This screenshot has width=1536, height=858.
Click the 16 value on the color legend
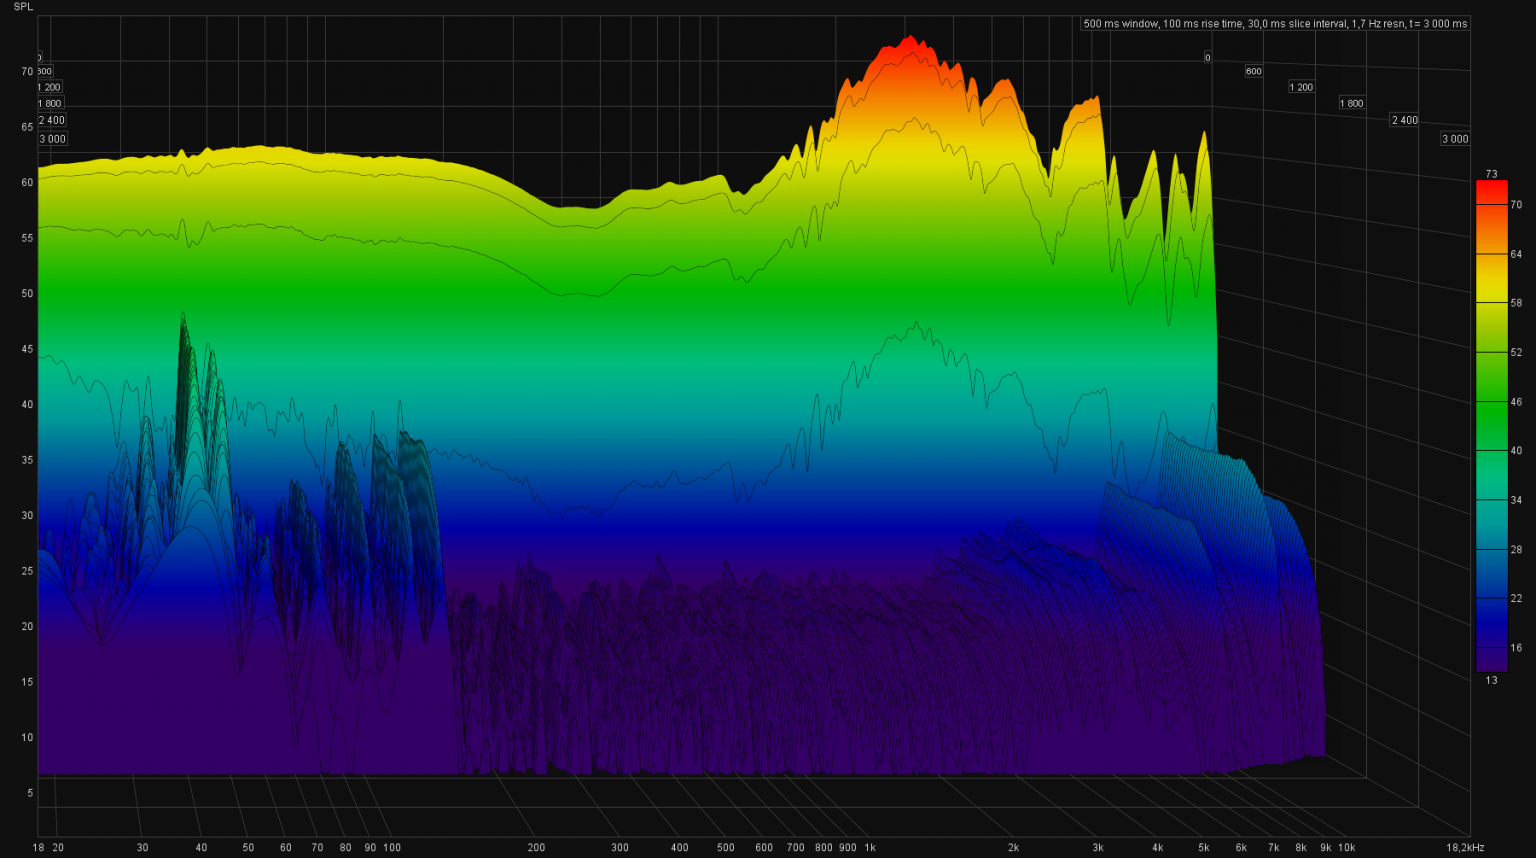point(1516,647)
